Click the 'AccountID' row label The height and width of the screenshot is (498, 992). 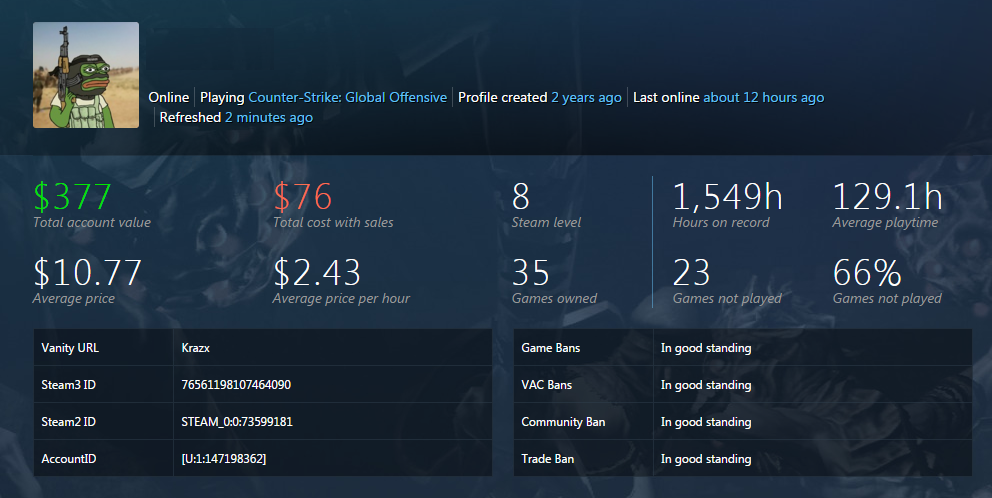(69, 459)
